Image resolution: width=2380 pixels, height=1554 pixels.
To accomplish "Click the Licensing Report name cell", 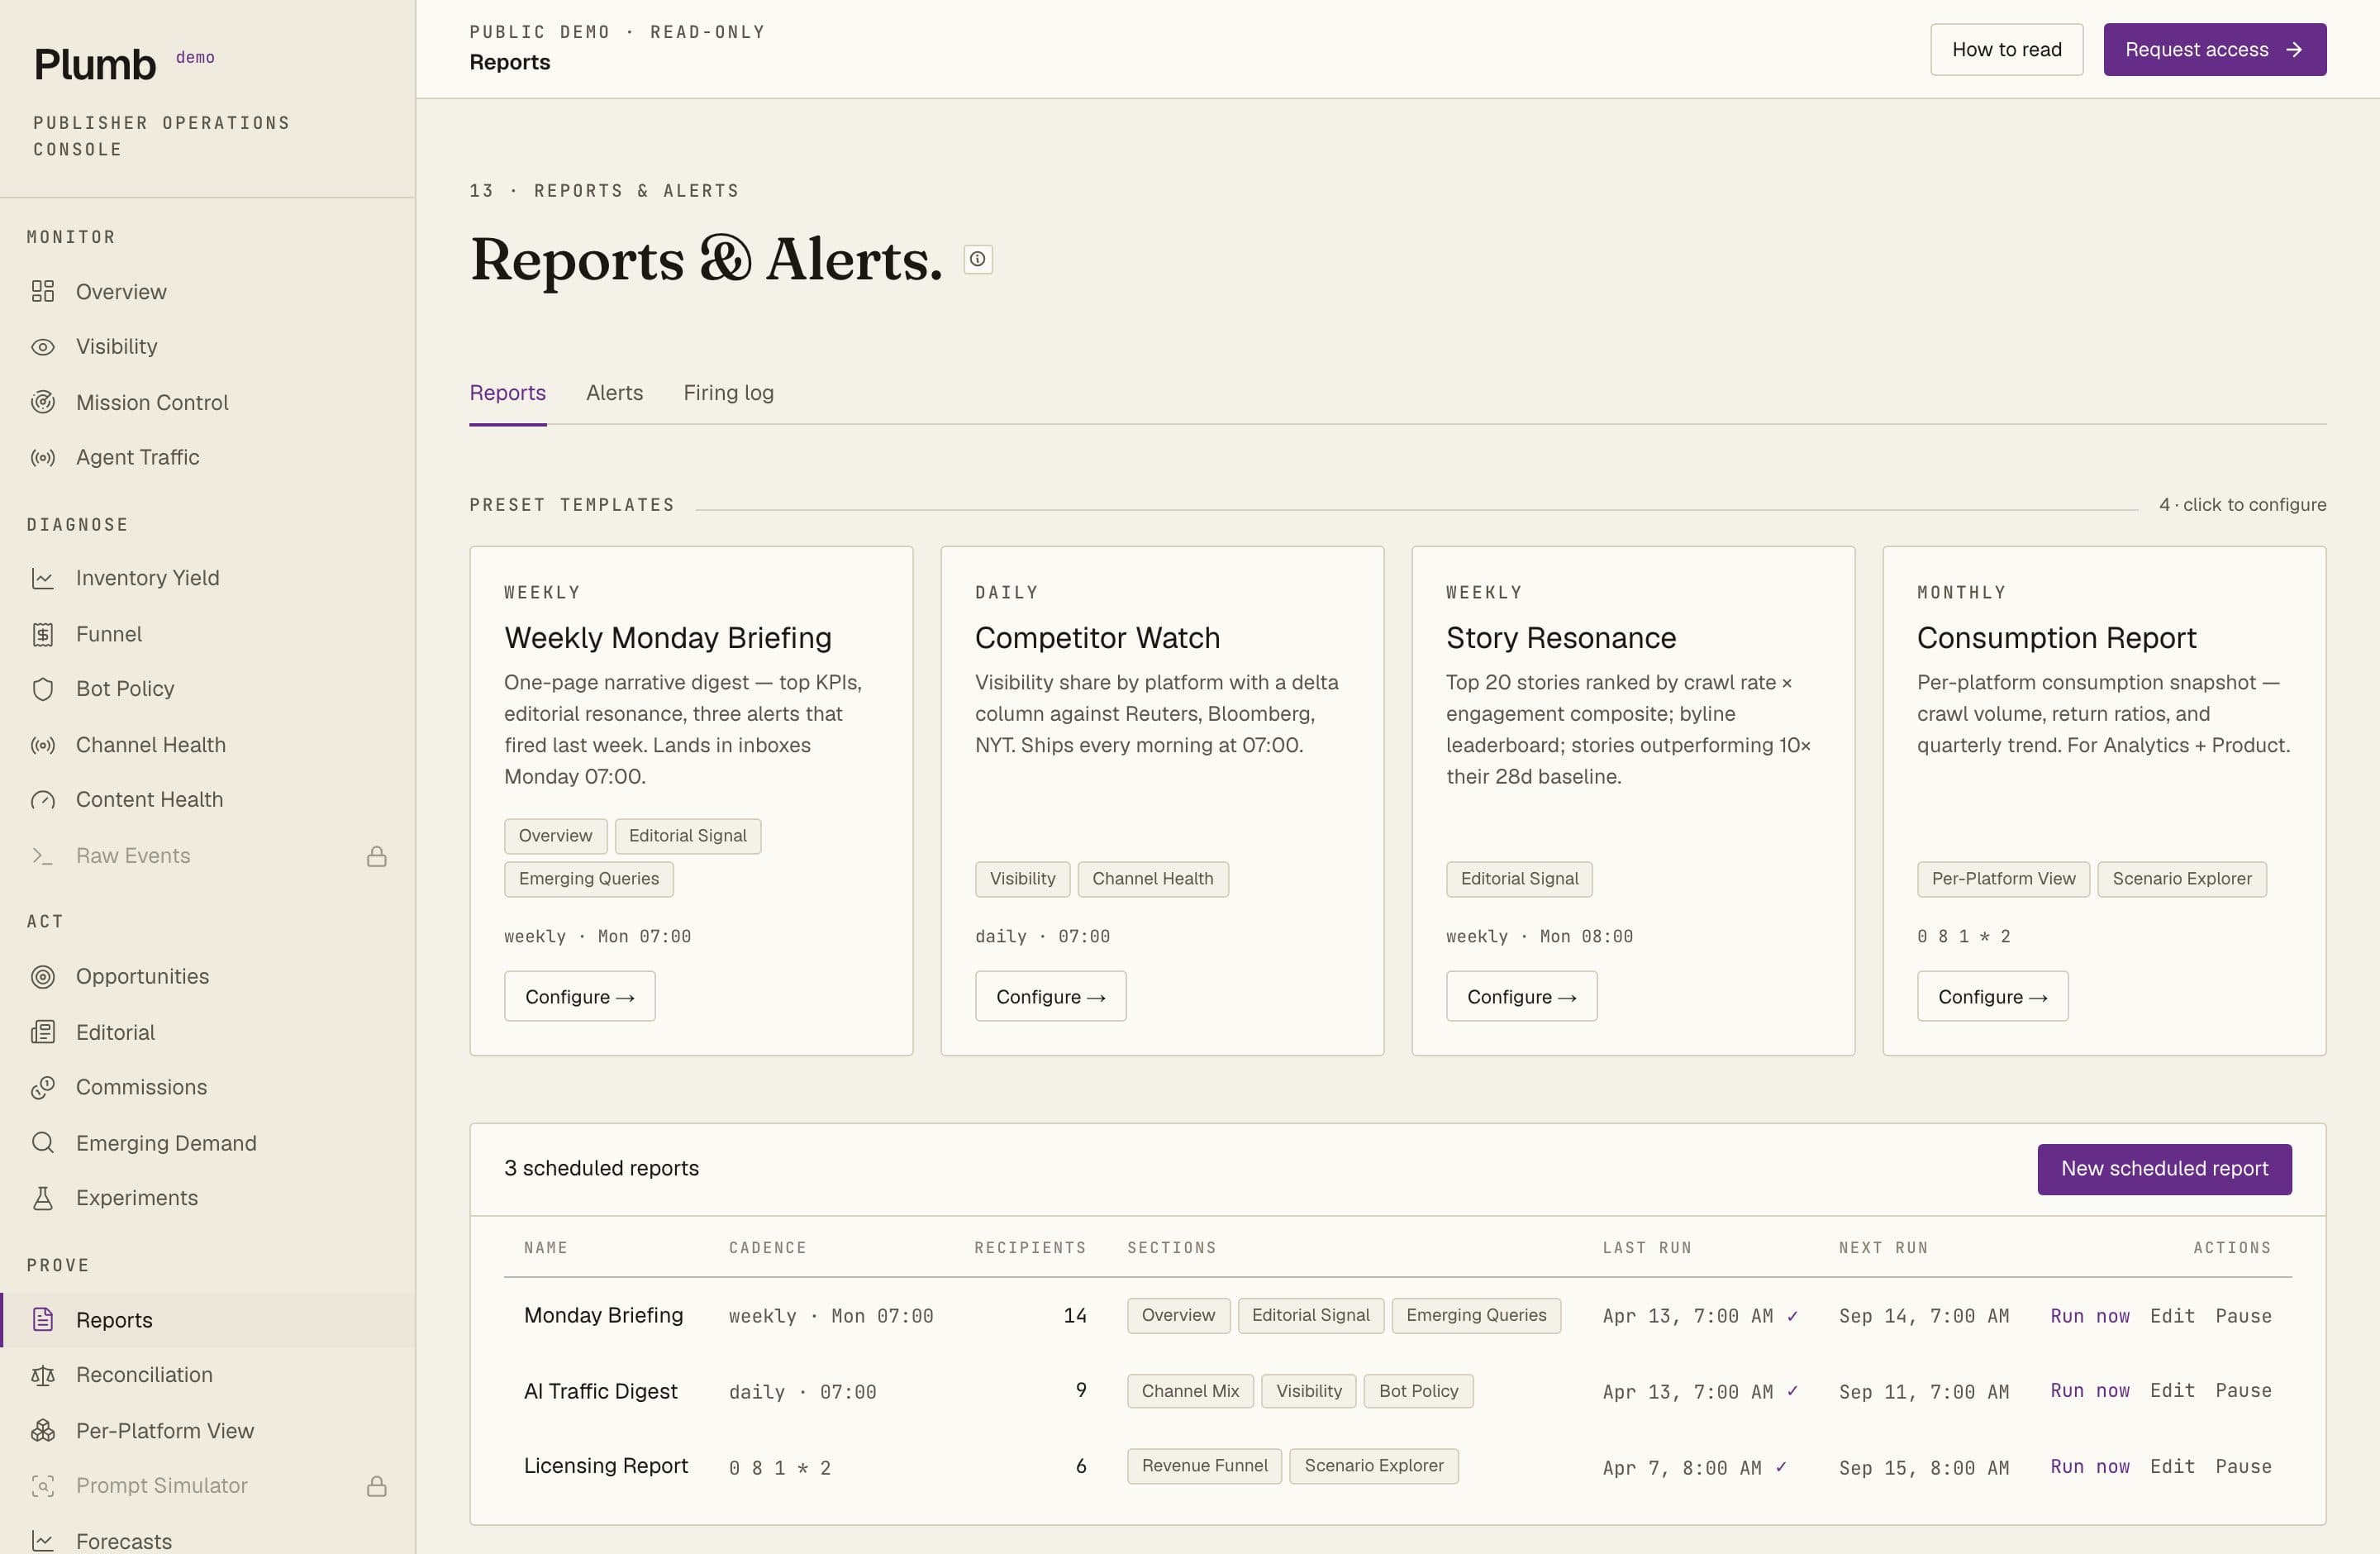I will coord(606,1466).
